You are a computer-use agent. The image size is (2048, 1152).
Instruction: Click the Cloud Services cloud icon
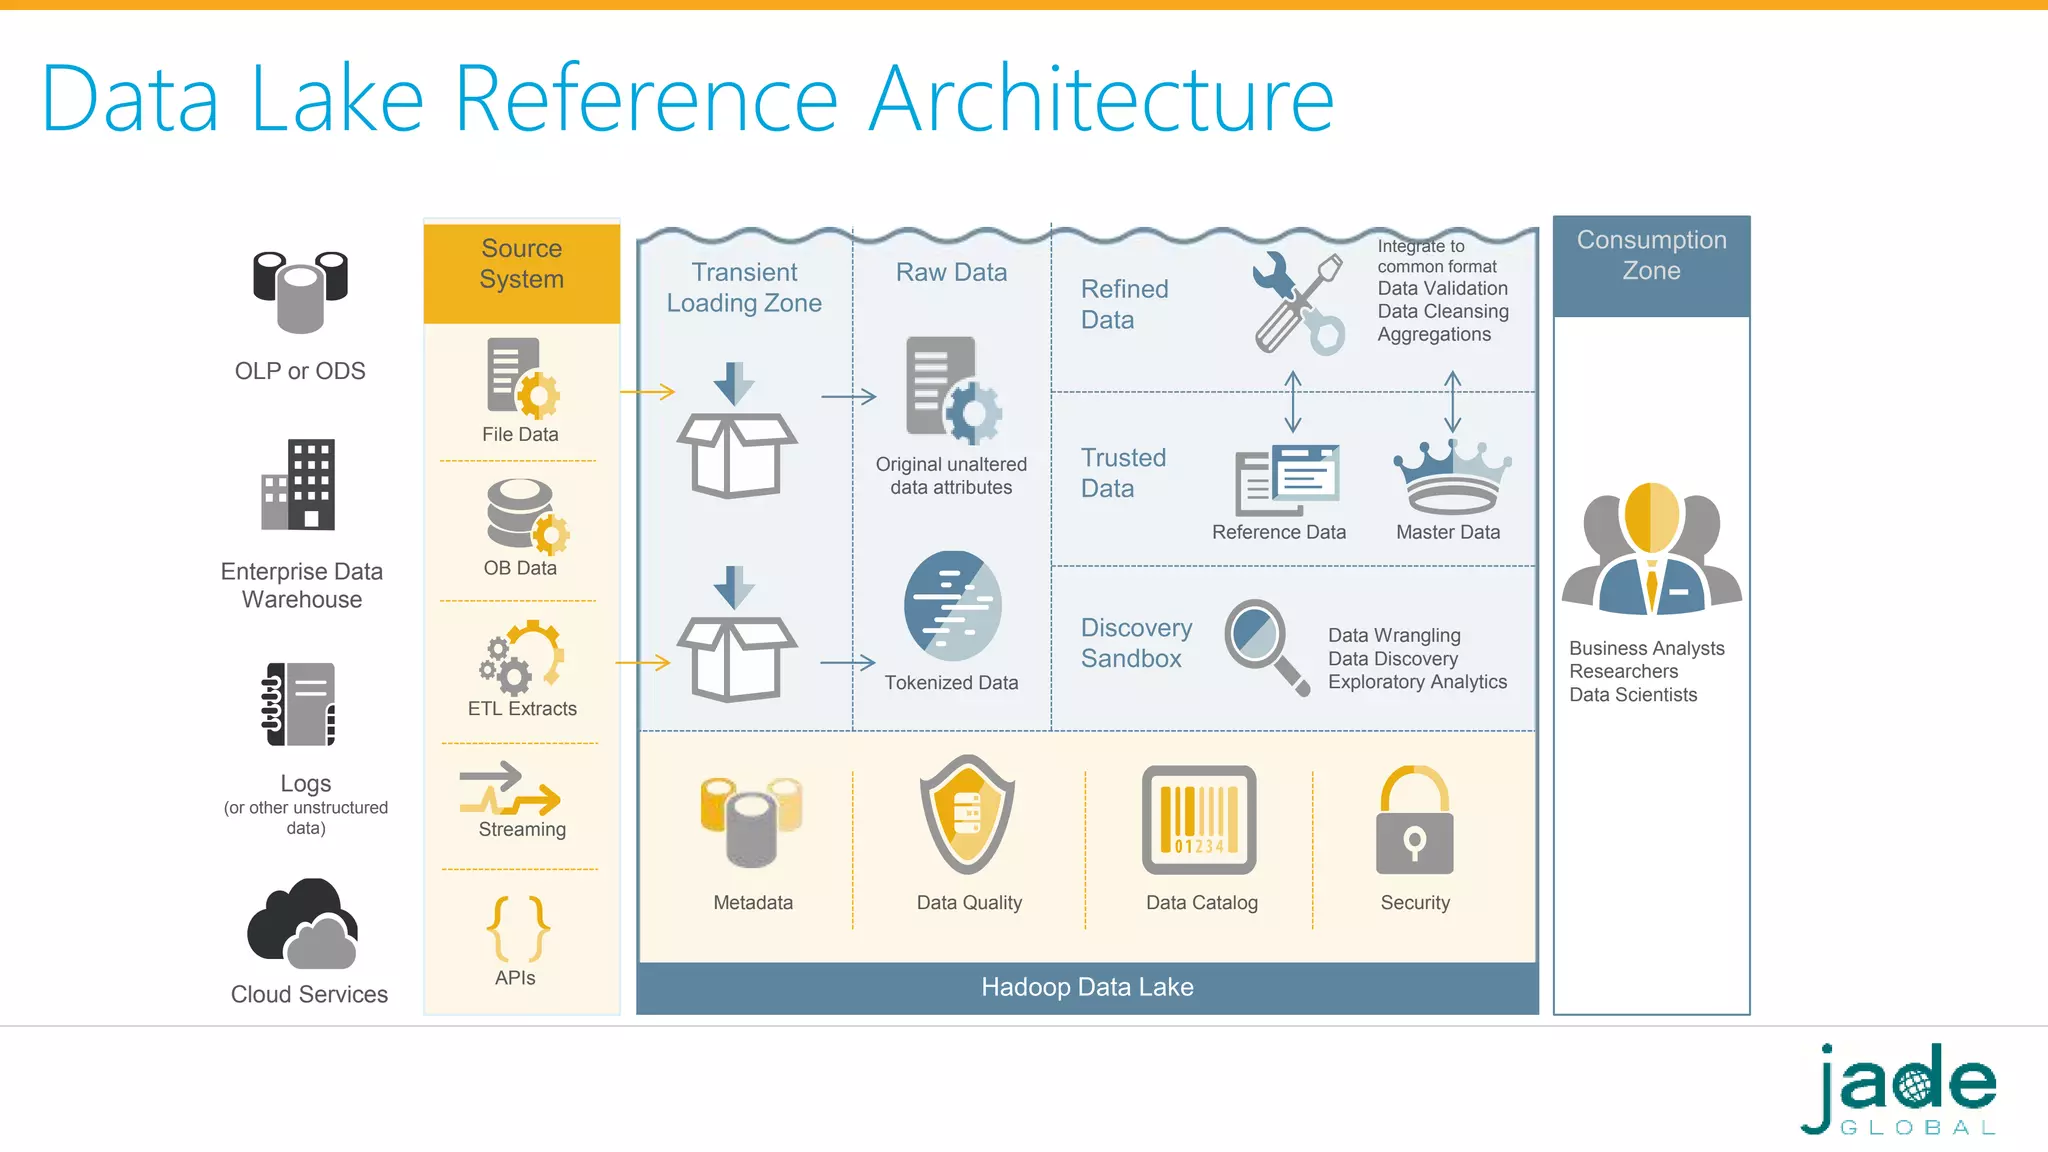[x=303, y=925]
